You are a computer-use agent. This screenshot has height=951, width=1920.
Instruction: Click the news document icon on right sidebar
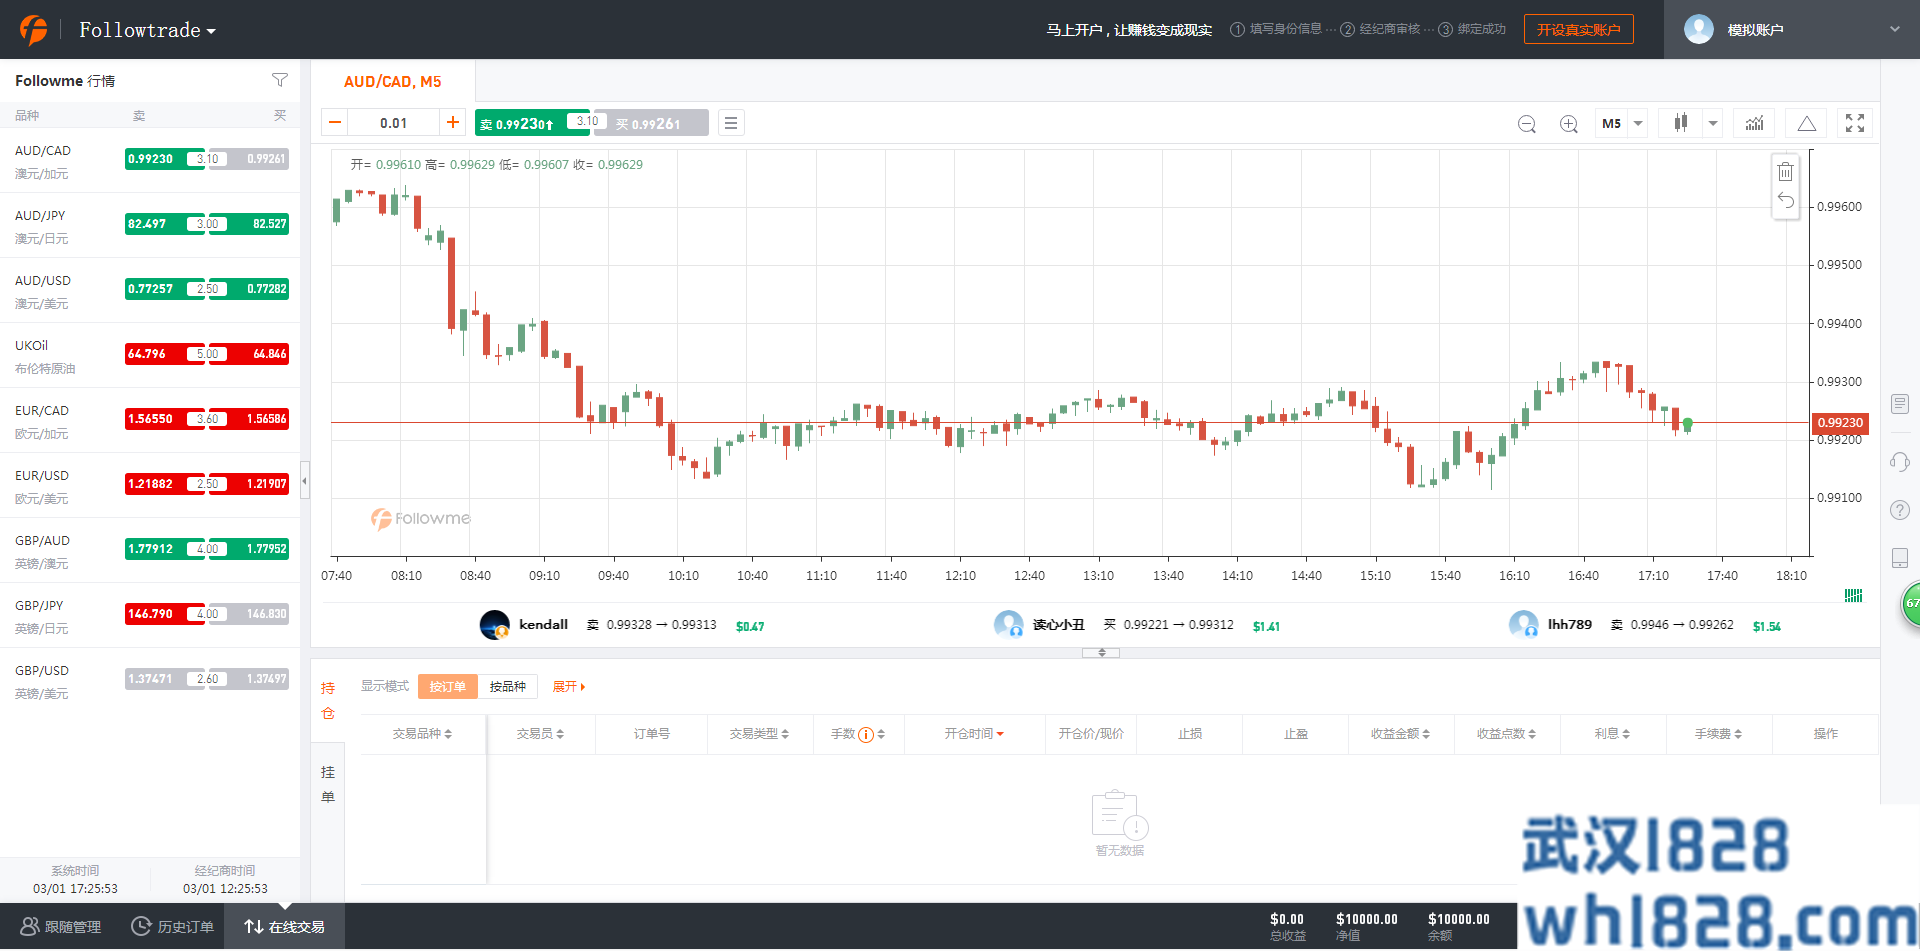pos(1900,404)
